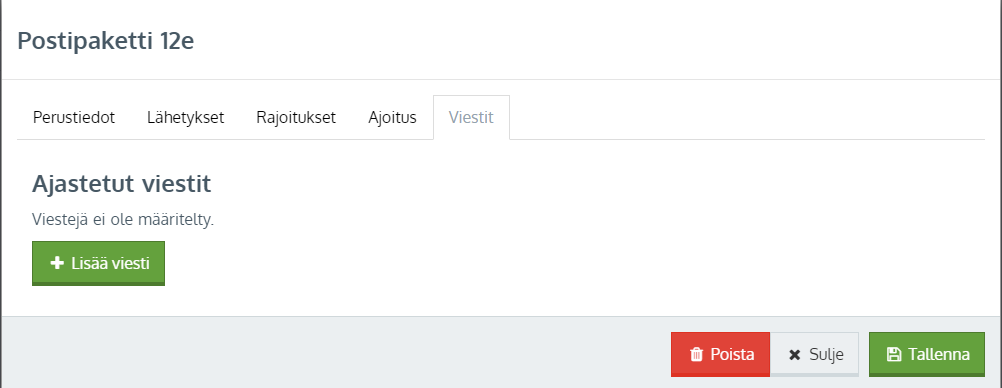The height and width of the screenshot is (388, 1002).
Task: Click the text Viestejä ei ole määritelty
Action: pos(123,220)
